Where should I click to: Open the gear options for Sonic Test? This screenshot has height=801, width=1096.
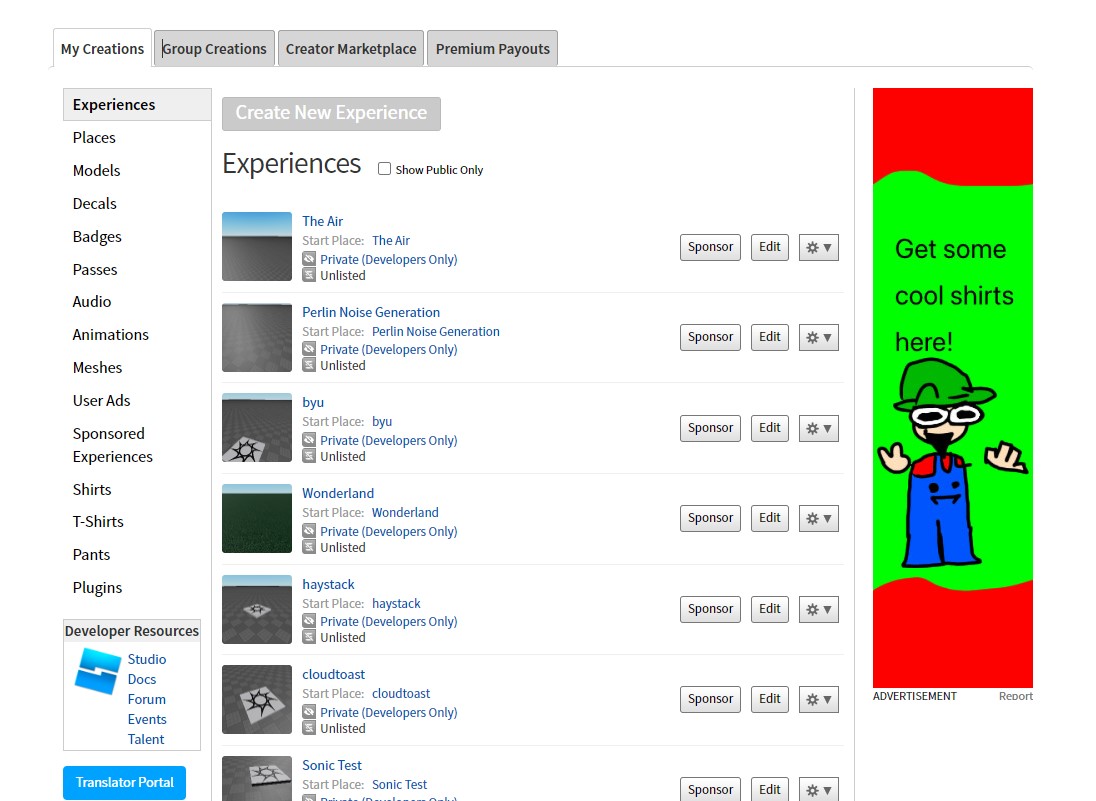[x=819, y=790]
